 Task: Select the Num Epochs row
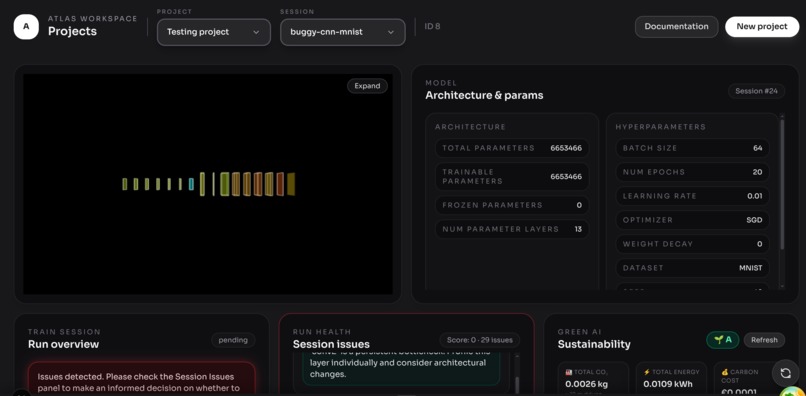pos(692,172)
